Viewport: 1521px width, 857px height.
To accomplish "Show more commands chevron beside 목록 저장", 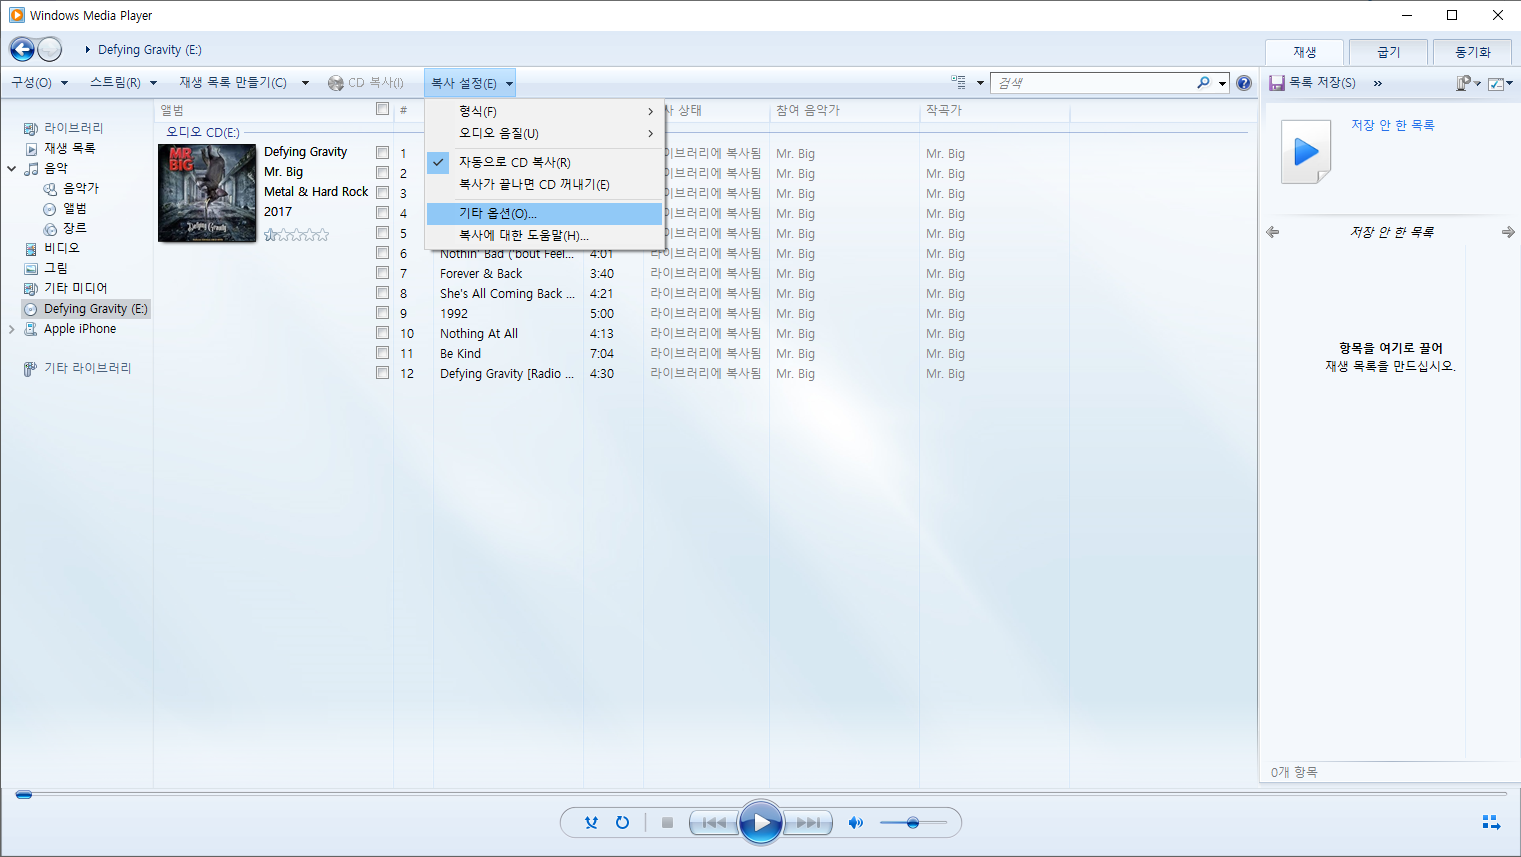I will 1378,83.
